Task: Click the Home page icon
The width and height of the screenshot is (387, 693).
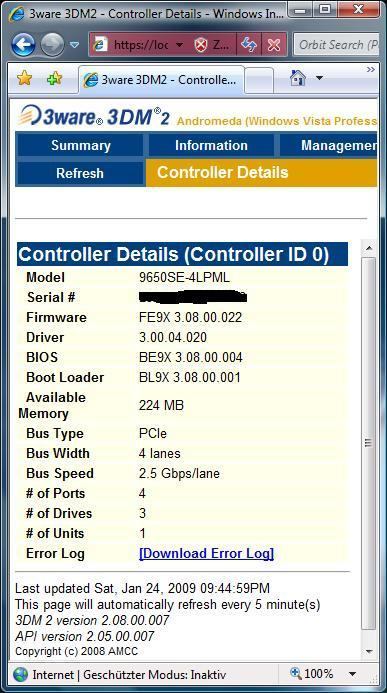Action: tap(298, 78)
